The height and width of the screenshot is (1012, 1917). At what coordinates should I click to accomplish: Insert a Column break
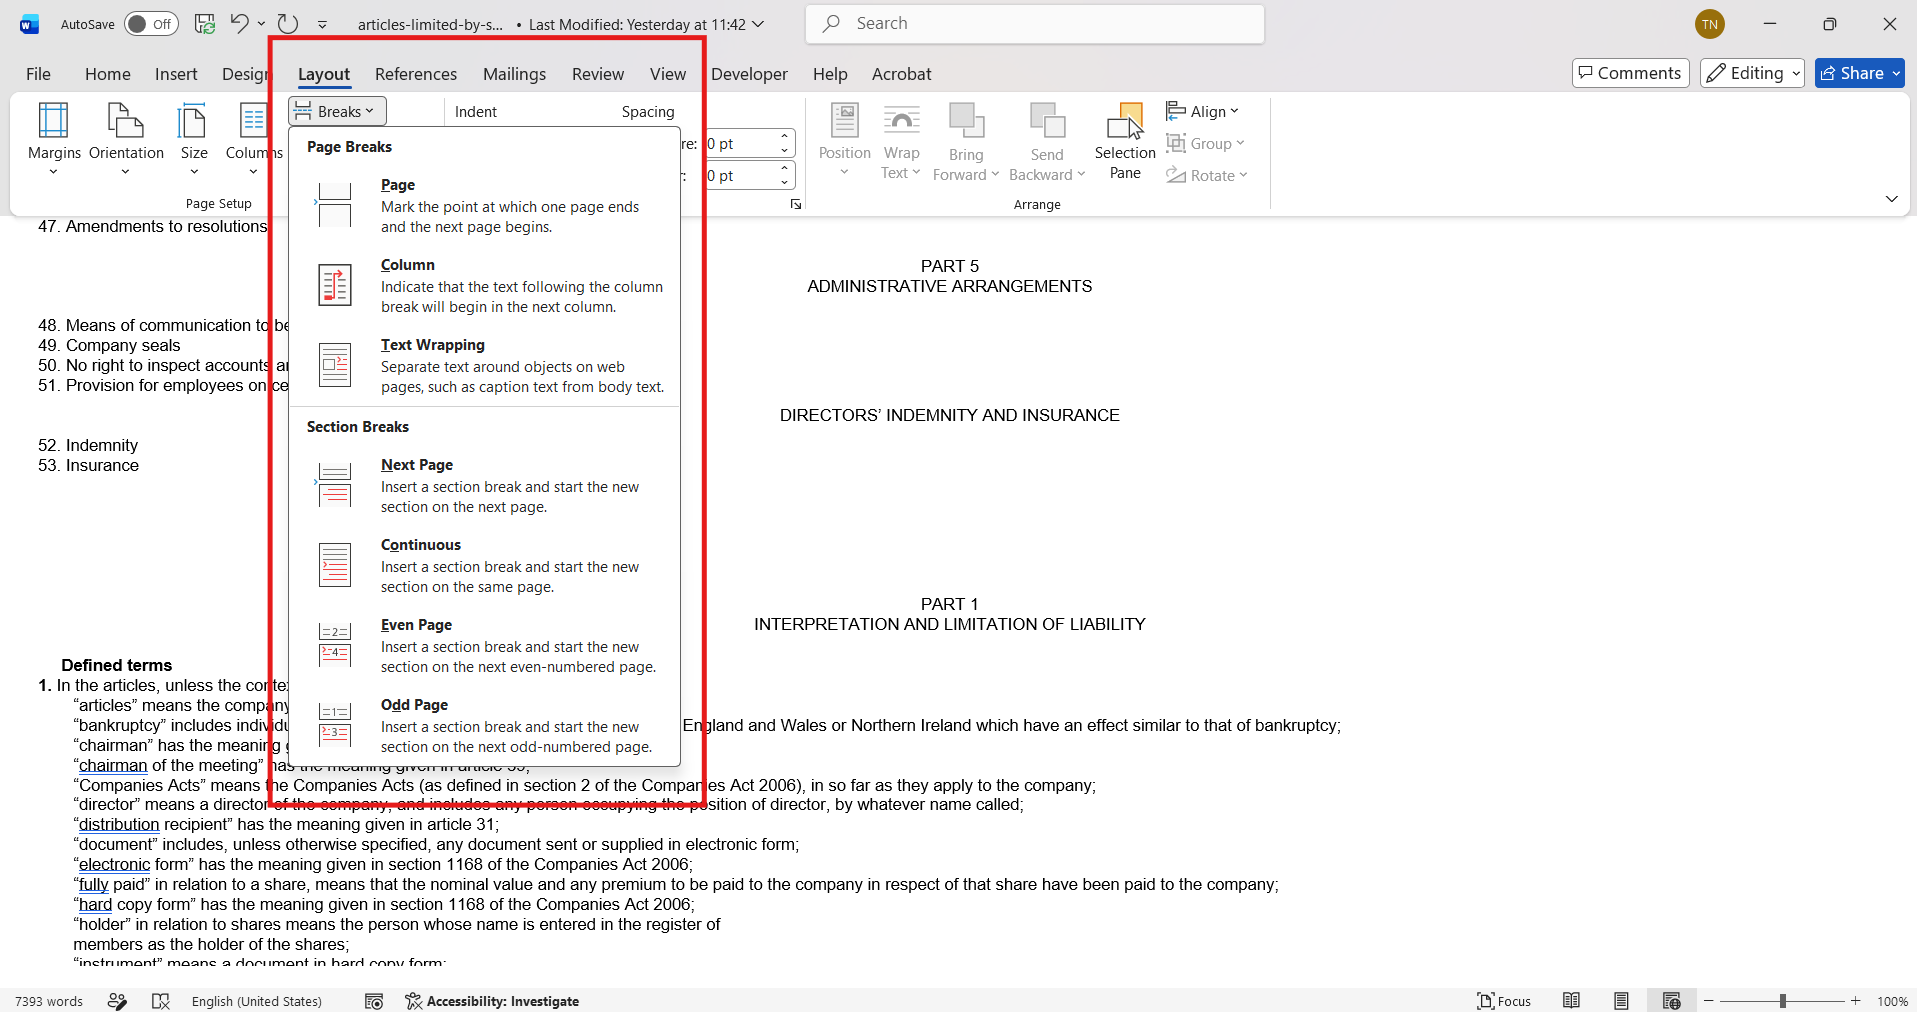[485, 285]
